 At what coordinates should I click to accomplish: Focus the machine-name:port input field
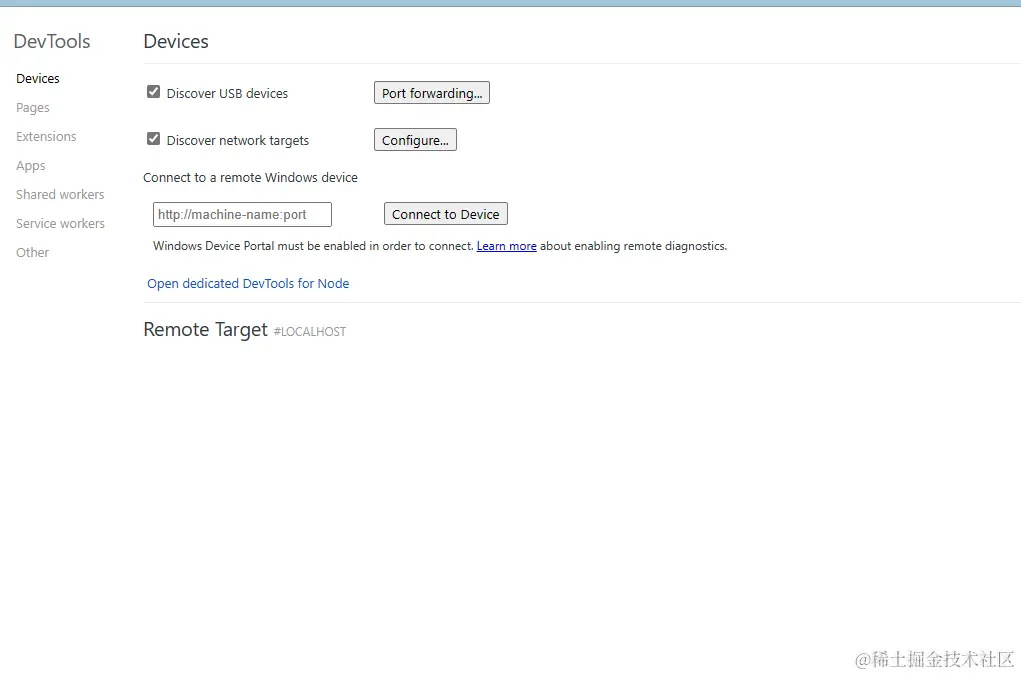pyautogui.click(x=242, y=214)
